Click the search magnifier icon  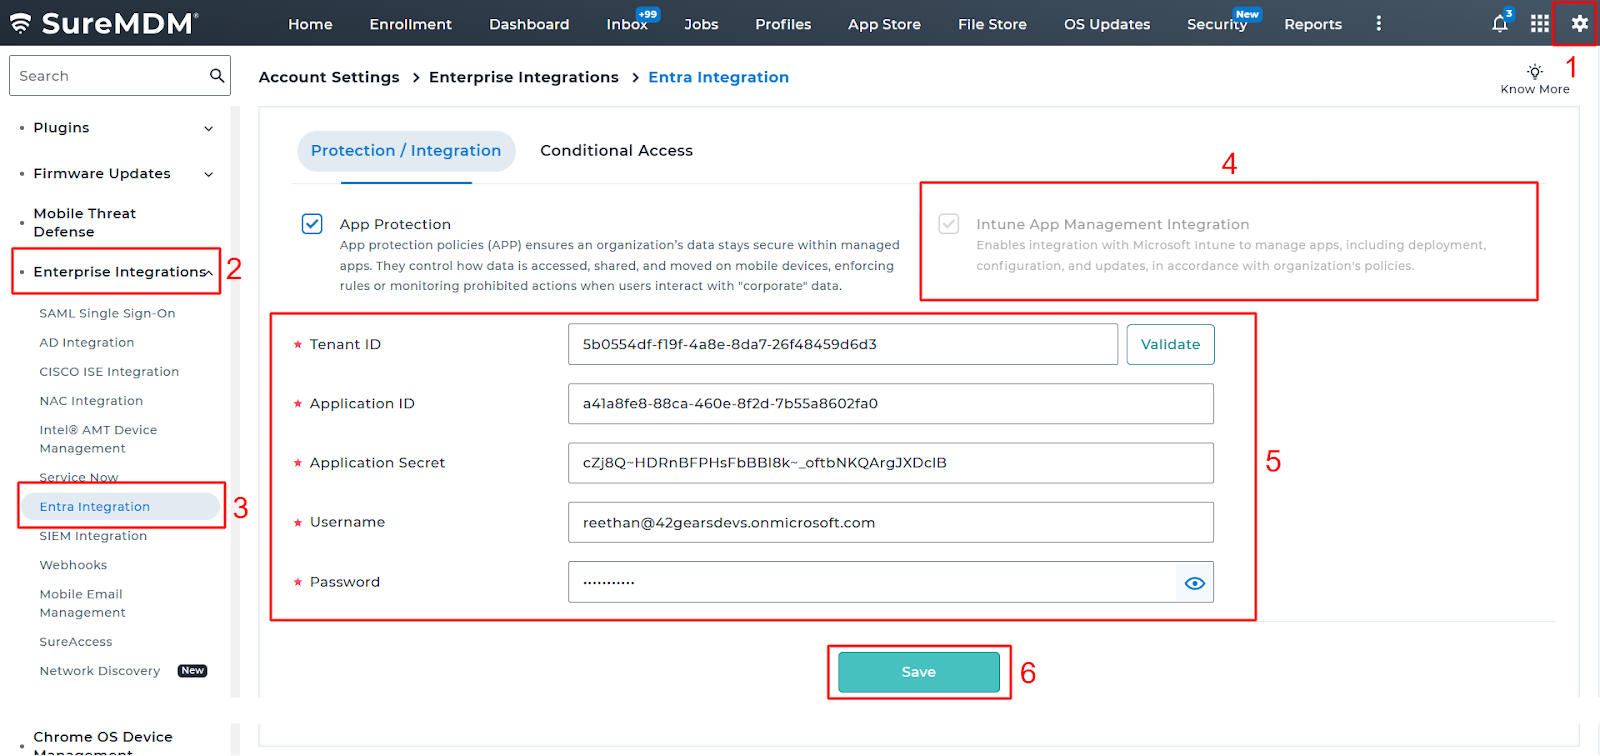[216, 76]
